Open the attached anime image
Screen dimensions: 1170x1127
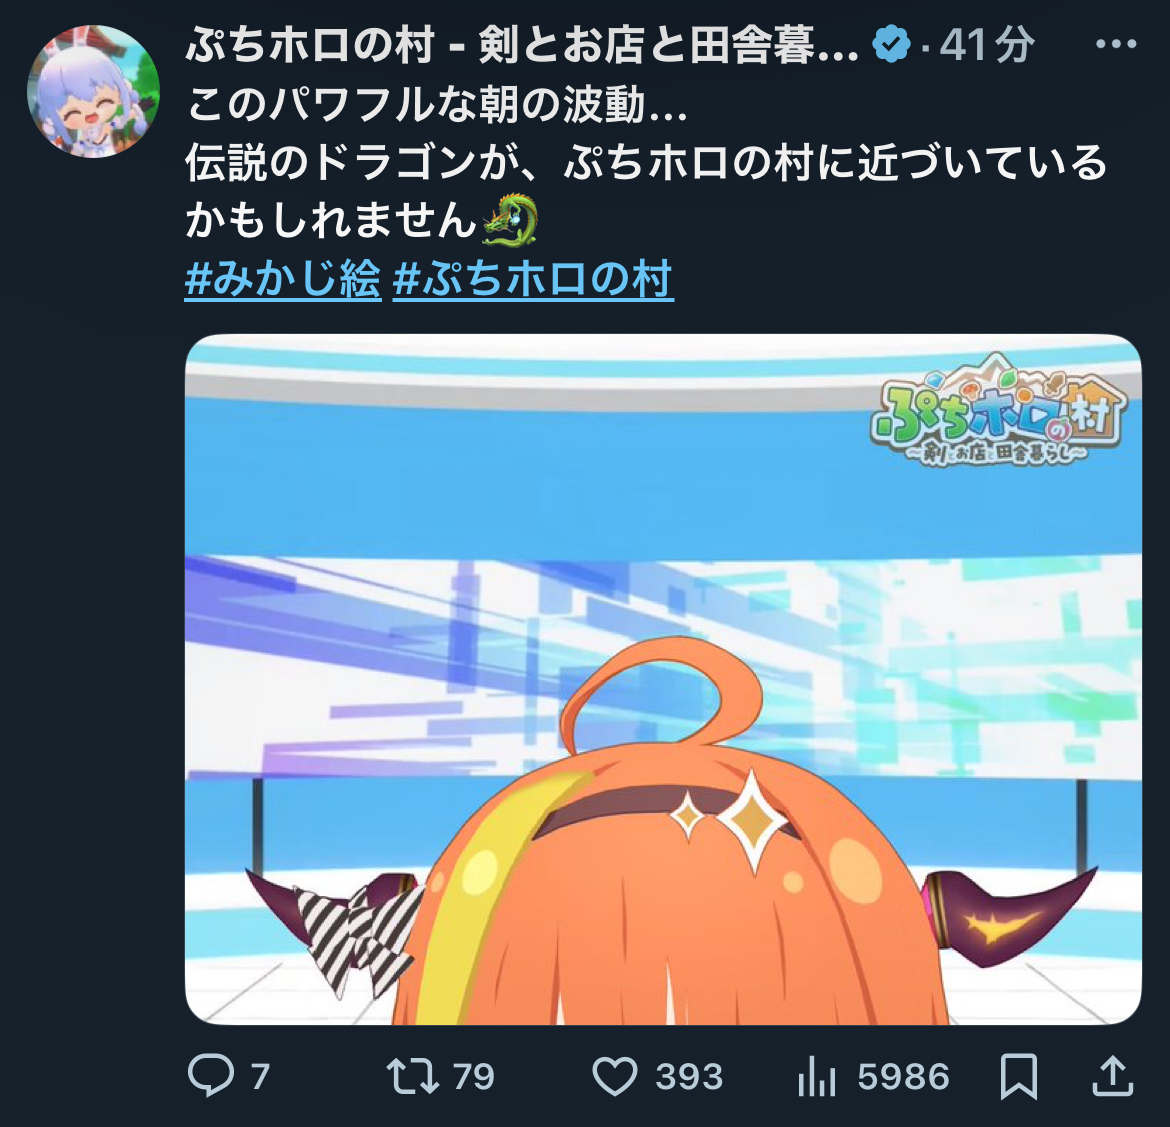[x=663, y=679]
